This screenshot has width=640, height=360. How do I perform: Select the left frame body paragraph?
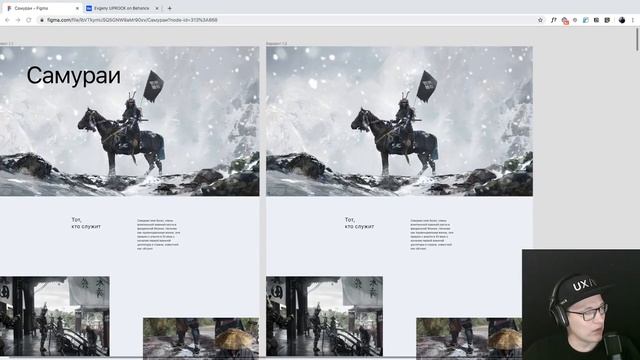pos(158,234)
